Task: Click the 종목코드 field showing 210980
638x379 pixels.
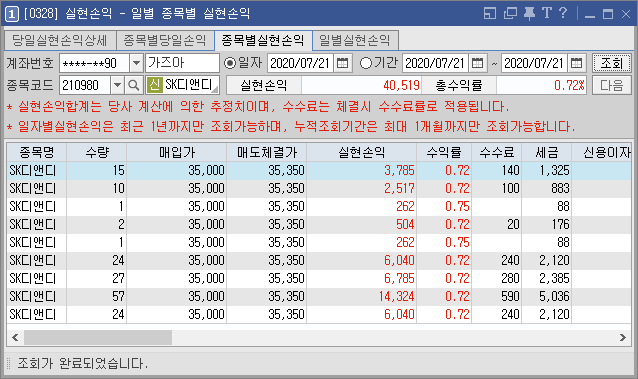Action: (x=85, y=85)
